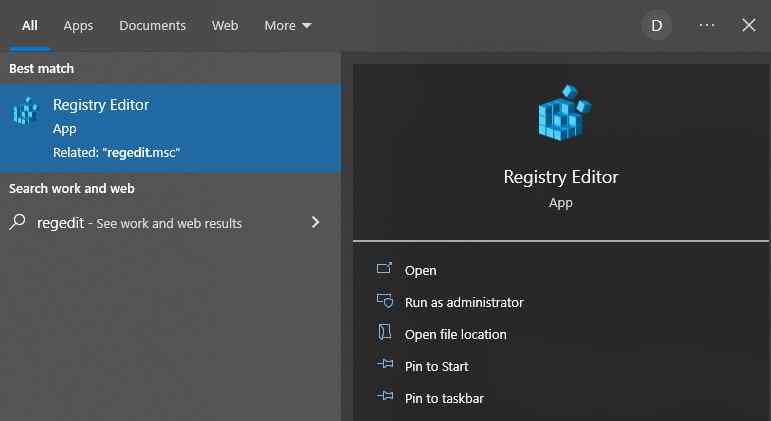Select the Registry Editor best match result
This screenshot has width=771, height=421.
[170, 128]
